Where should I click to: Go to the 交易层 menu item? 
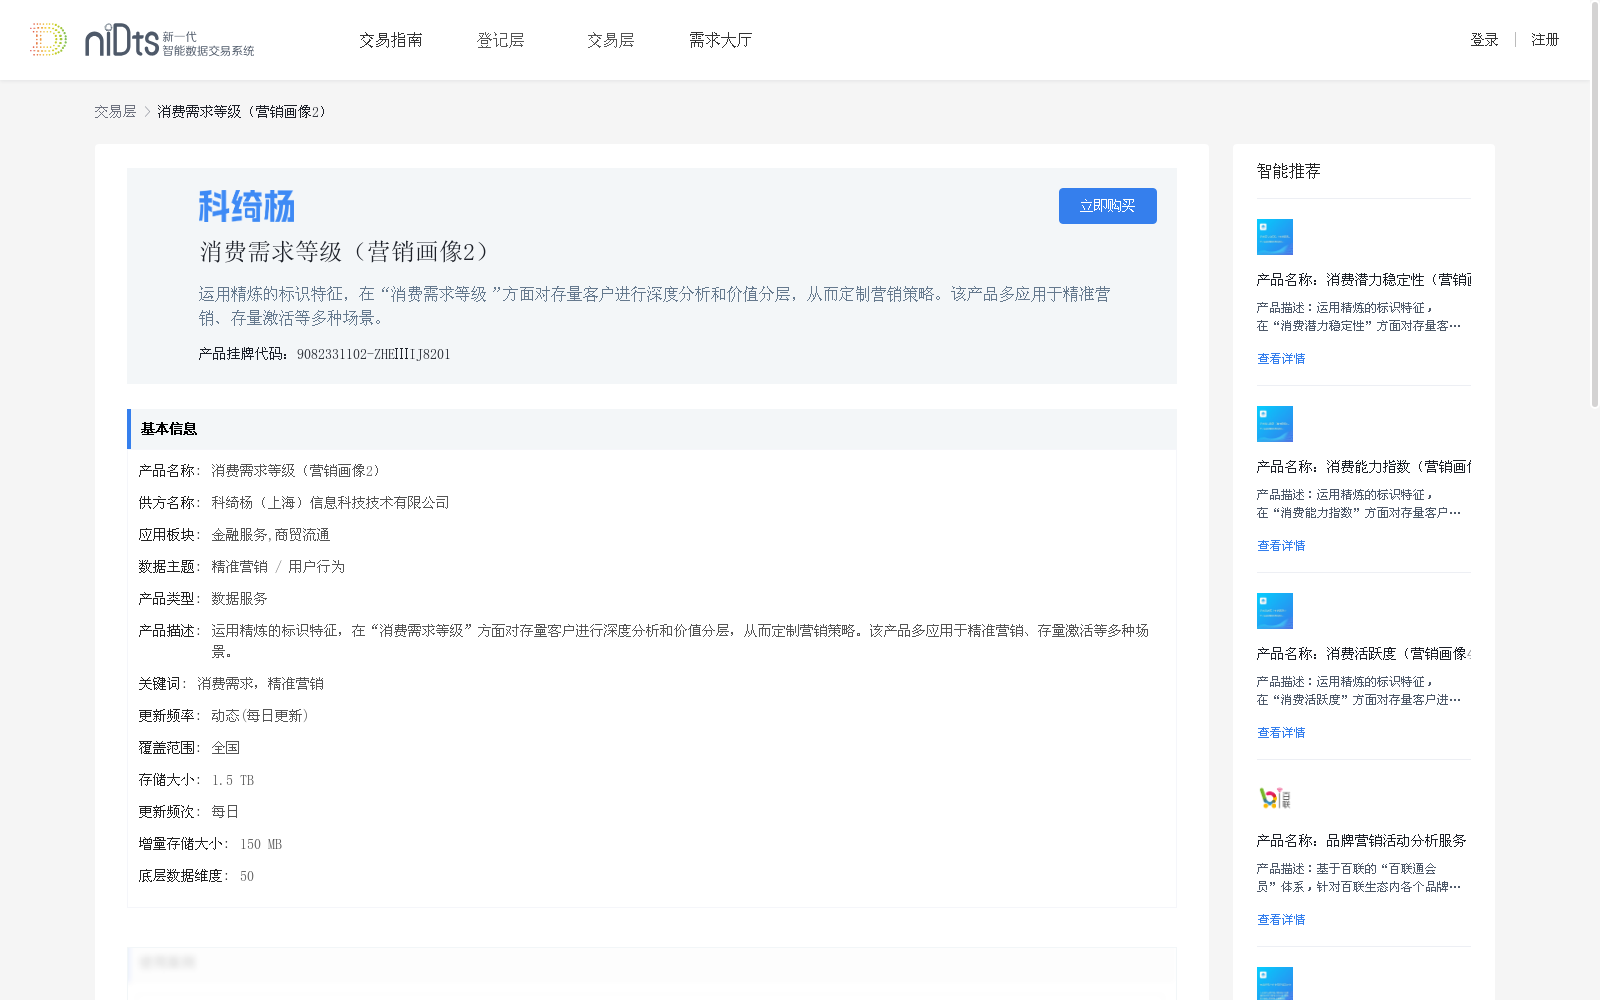click(611, 40)
